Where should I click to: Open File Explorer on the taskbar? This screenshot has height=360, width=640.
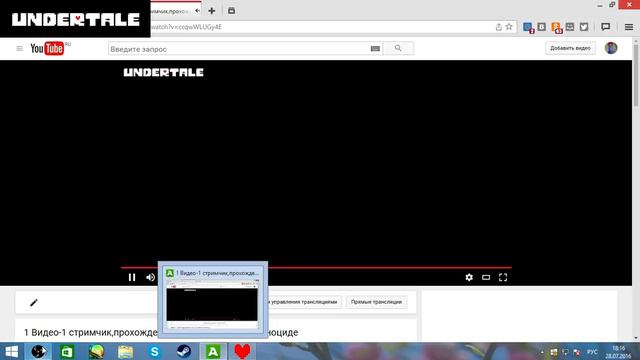(125, 351)
